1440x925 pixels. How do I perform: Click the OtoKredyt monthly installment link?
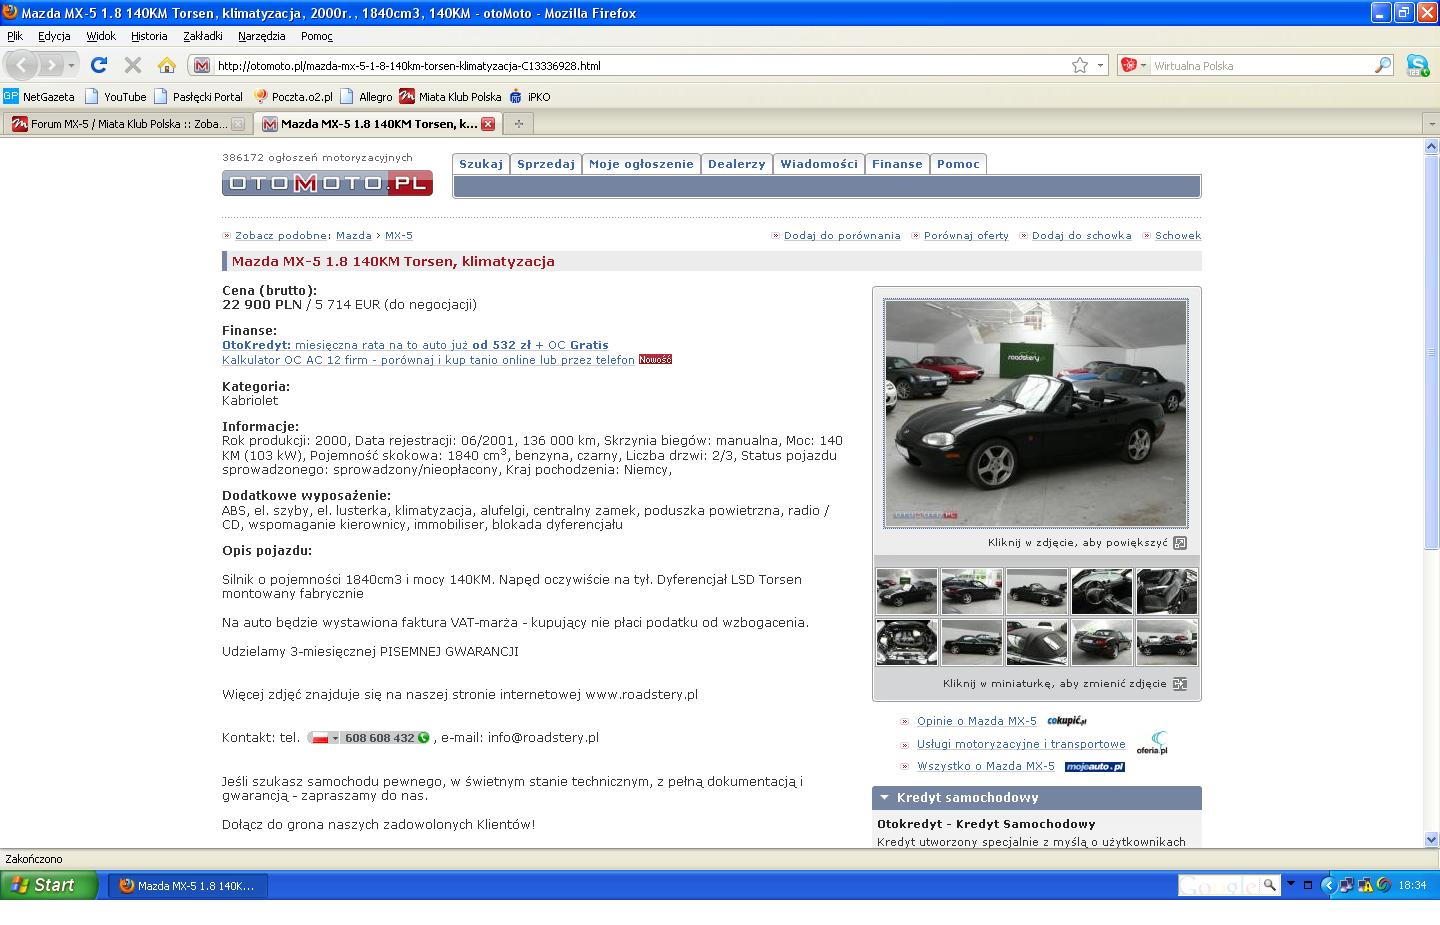point(415,345)
